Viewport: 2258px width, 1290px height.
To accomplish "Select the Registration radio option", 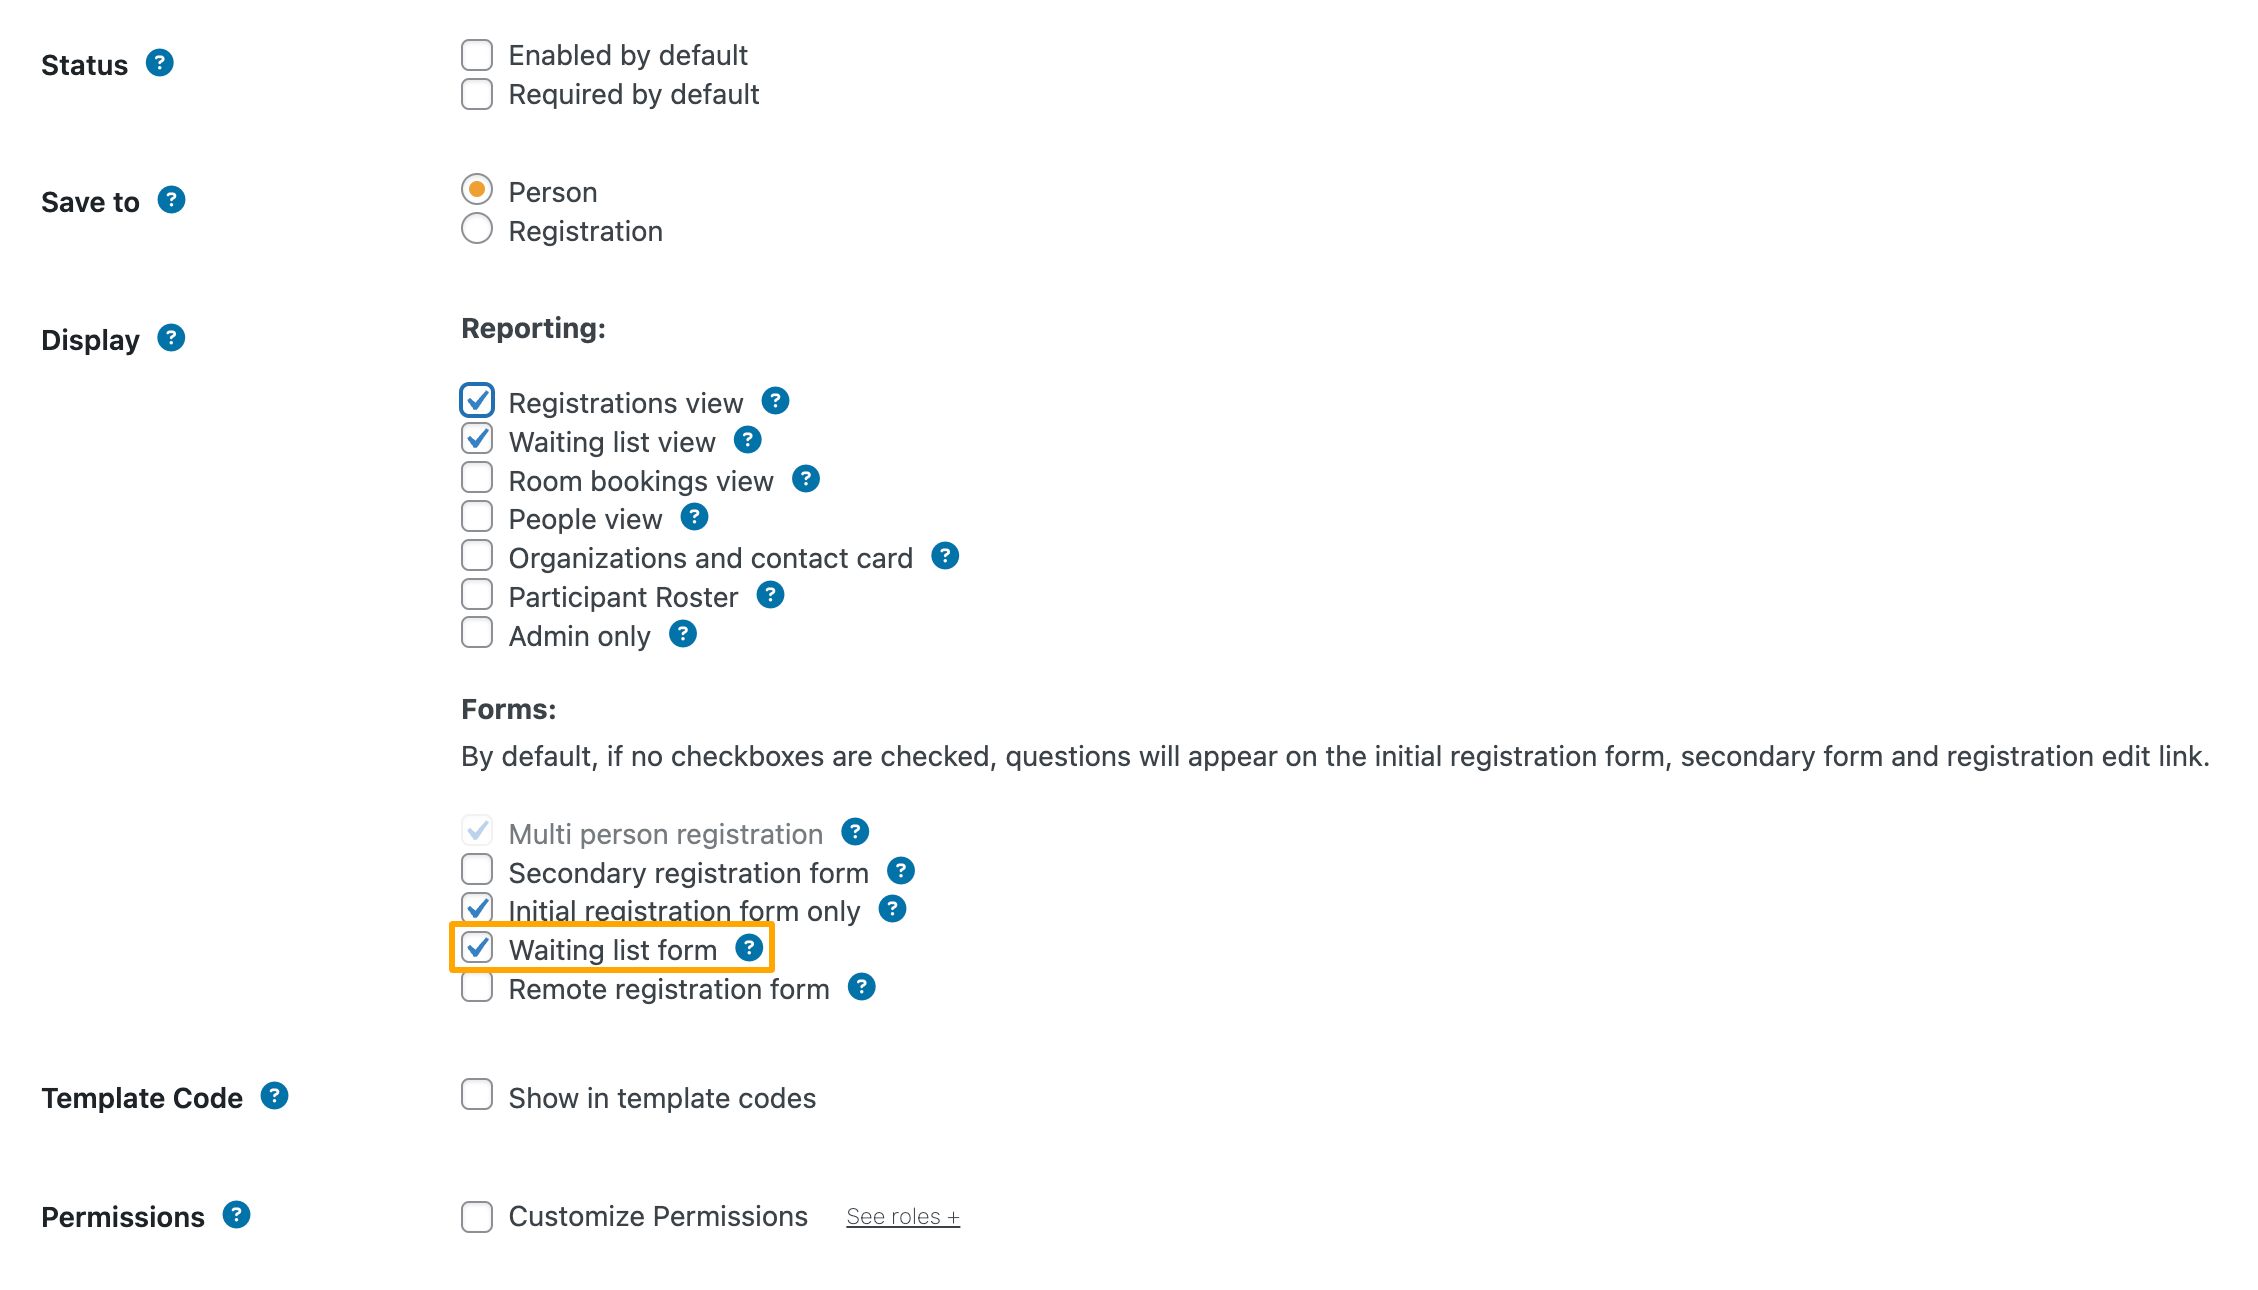I will tap(477, 229).
